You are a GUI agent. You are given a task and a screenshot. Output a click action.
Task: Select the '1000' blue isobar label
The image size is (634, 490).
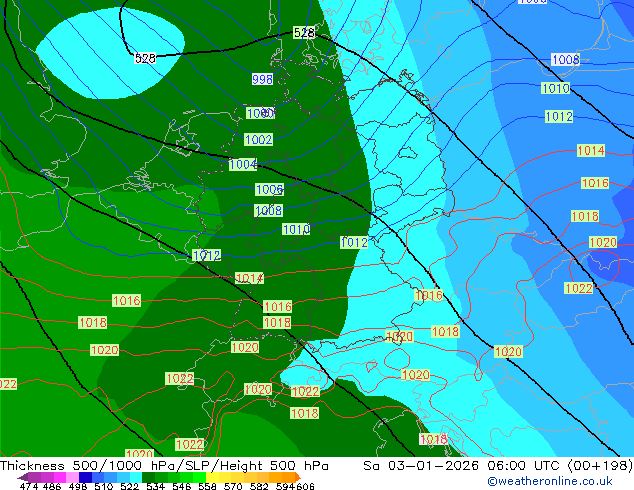pos(260,113)
